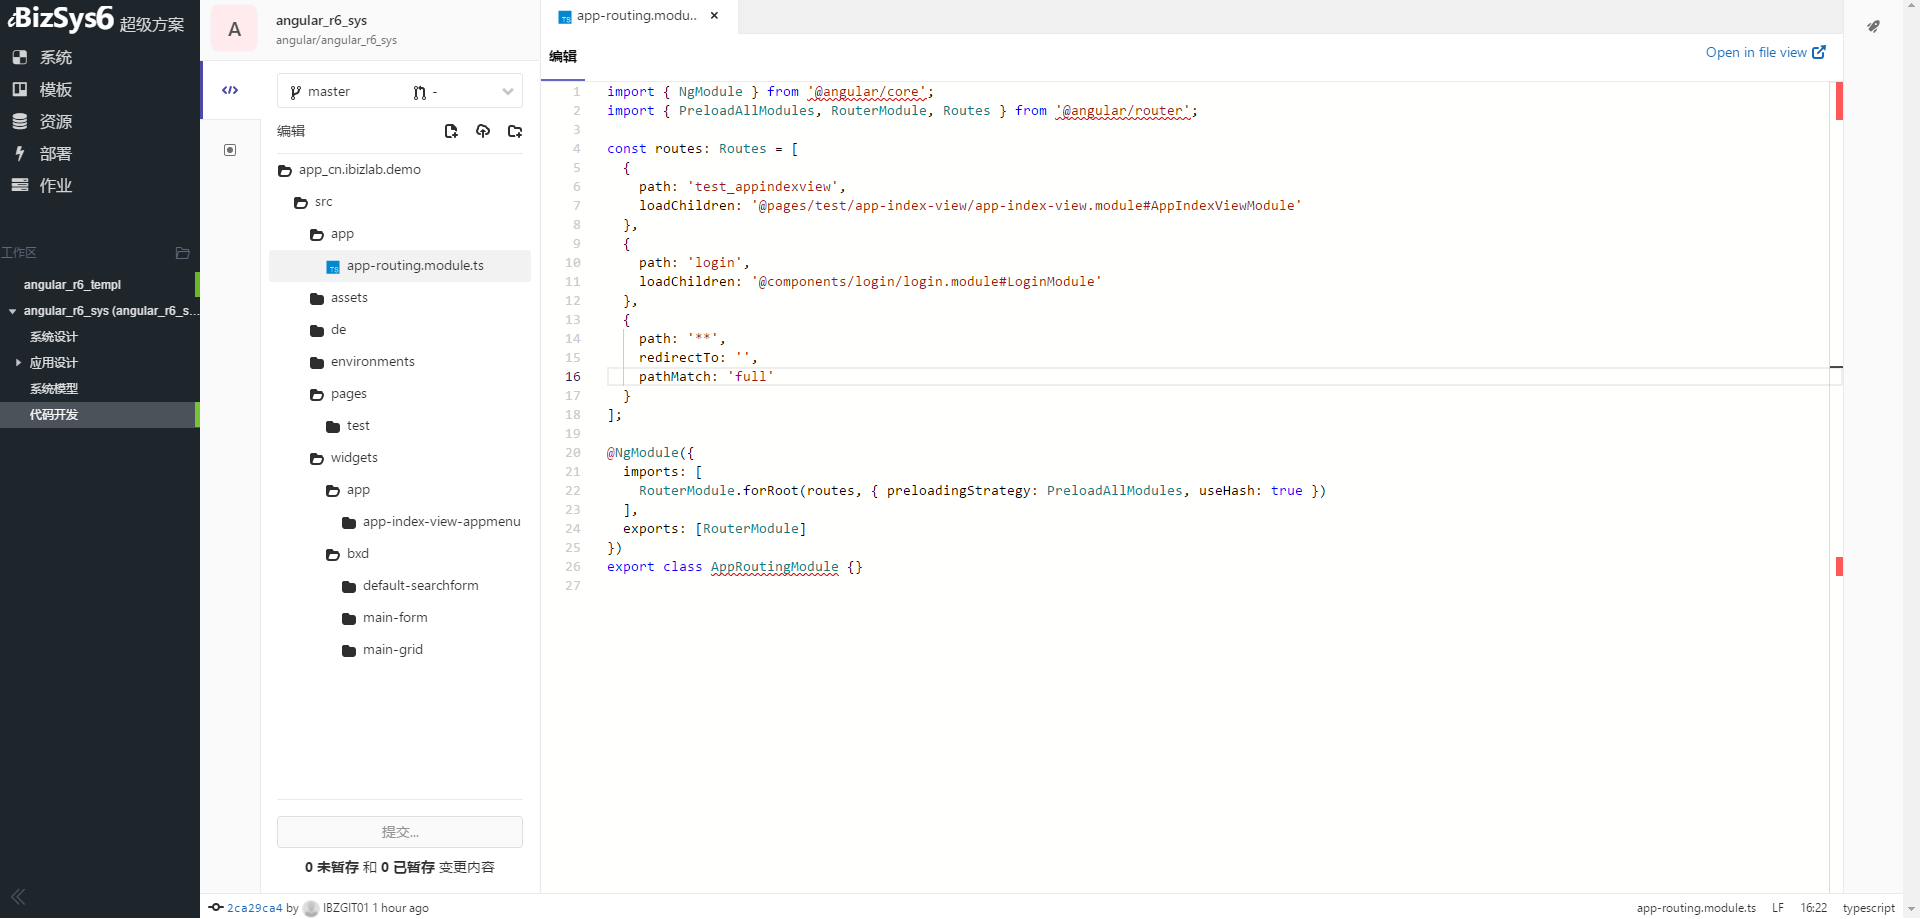Screen dimensions: 1920x919
Task: Click the rocket icon at top right
Action: (x=1873, y=26)
